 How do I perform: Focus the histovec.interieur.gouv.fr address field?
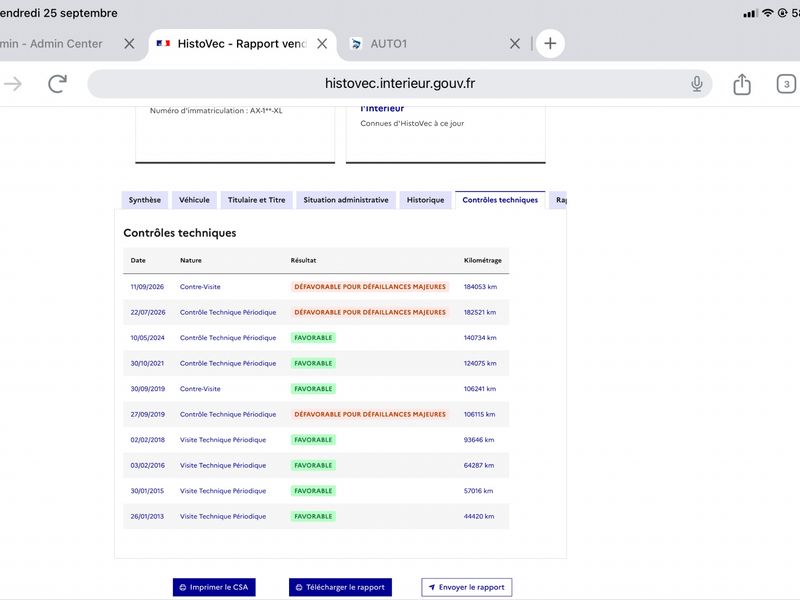(399, 84)
